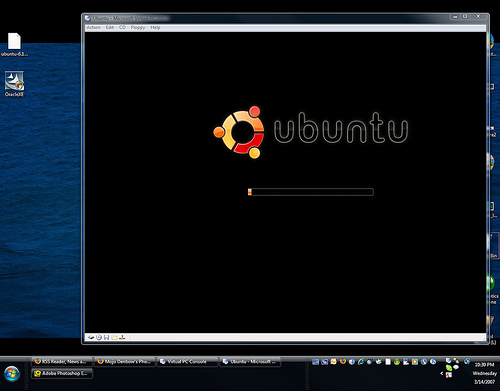Click the Ubuntu circular logo in the VM
The height and width of the screenshot is (391, 500).
(239, 132)
